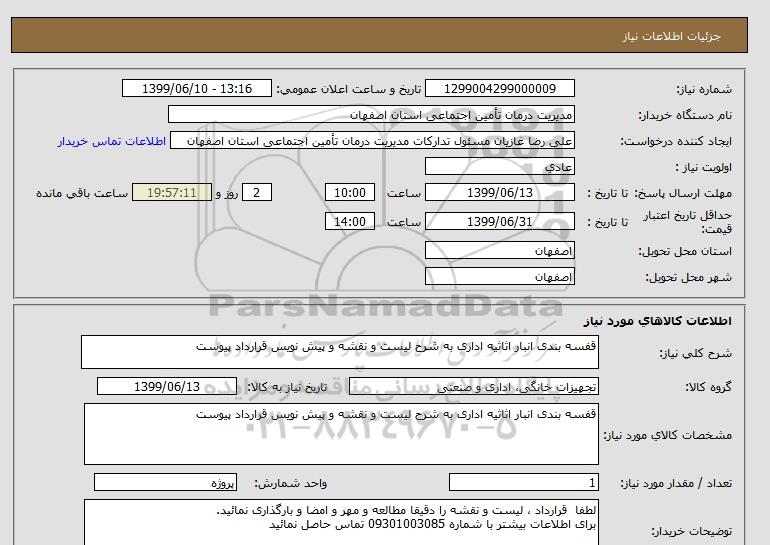Click the quantity field showing 1

coord(523,482)
